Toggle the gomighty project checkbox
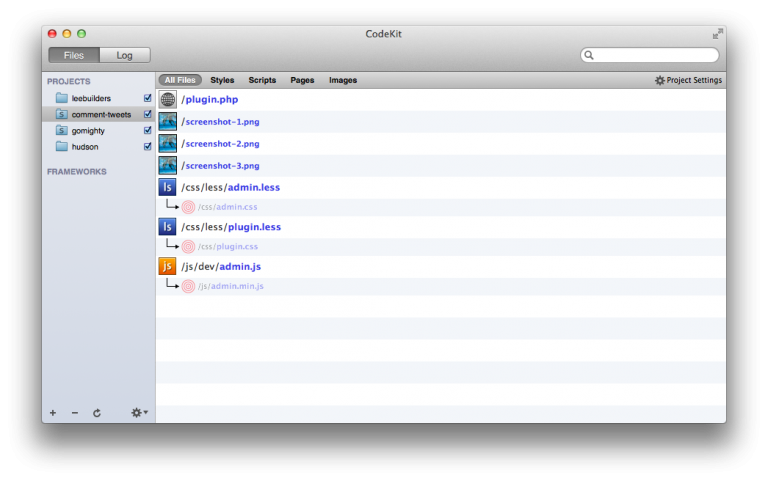Screen dimensions: 768x481 click(147, 130)
